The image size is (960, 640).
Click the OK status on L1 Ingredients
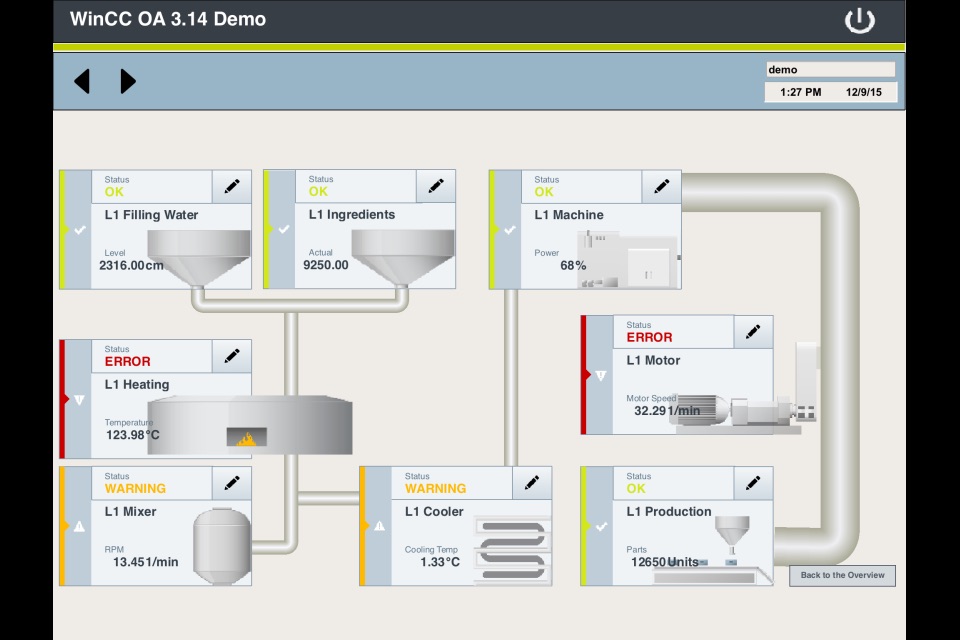[x=318, y=191]
